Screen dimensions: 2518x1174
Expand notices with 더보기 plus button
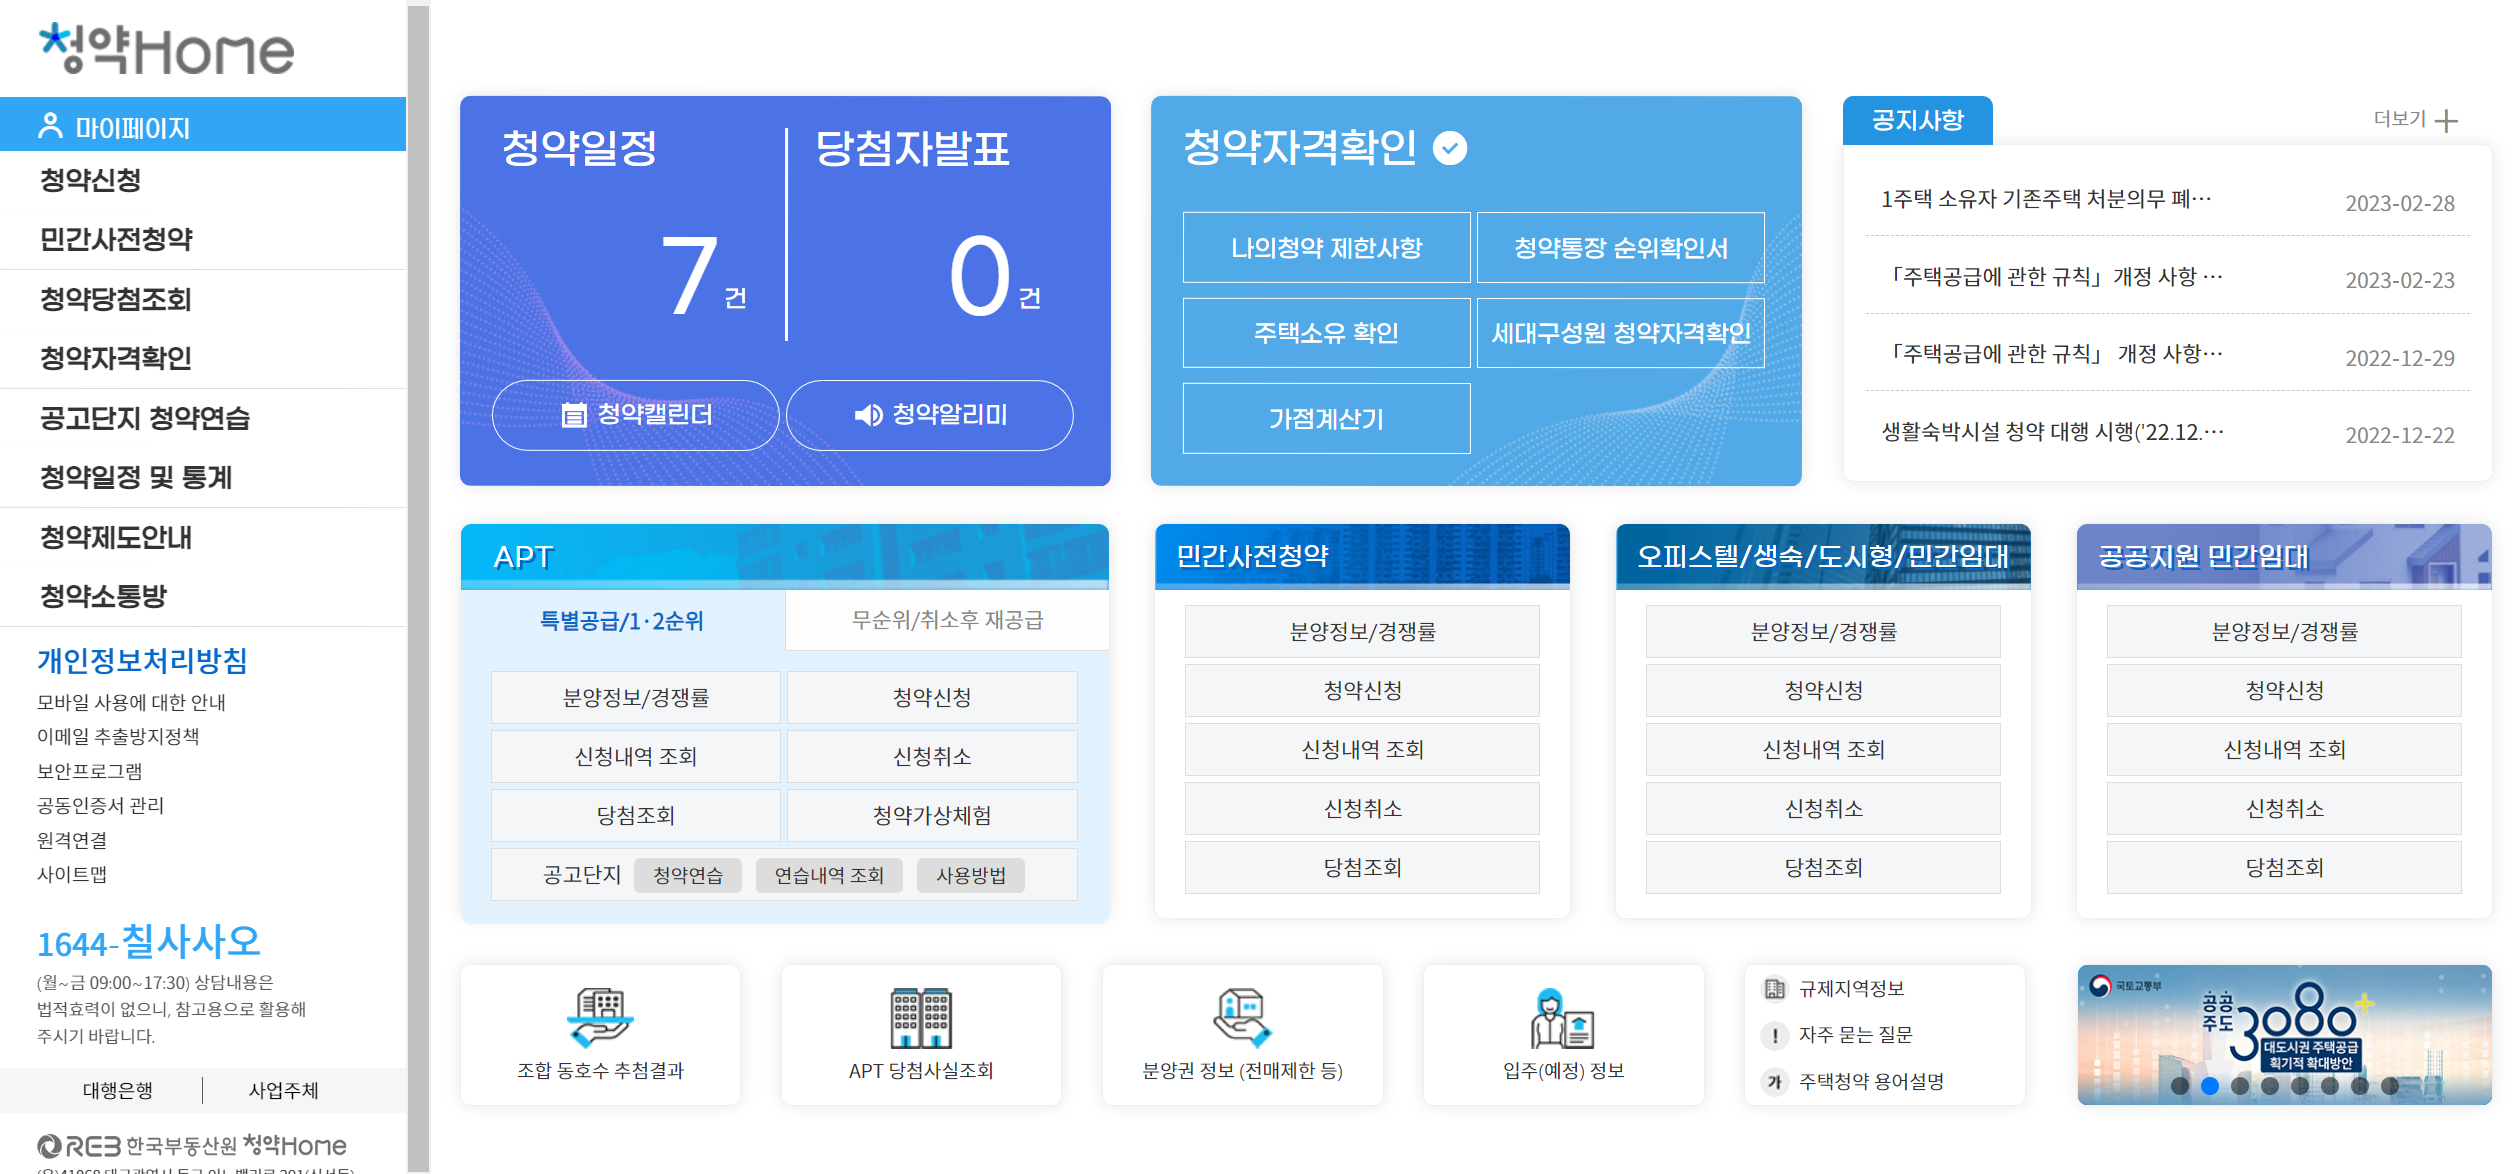2446,121
